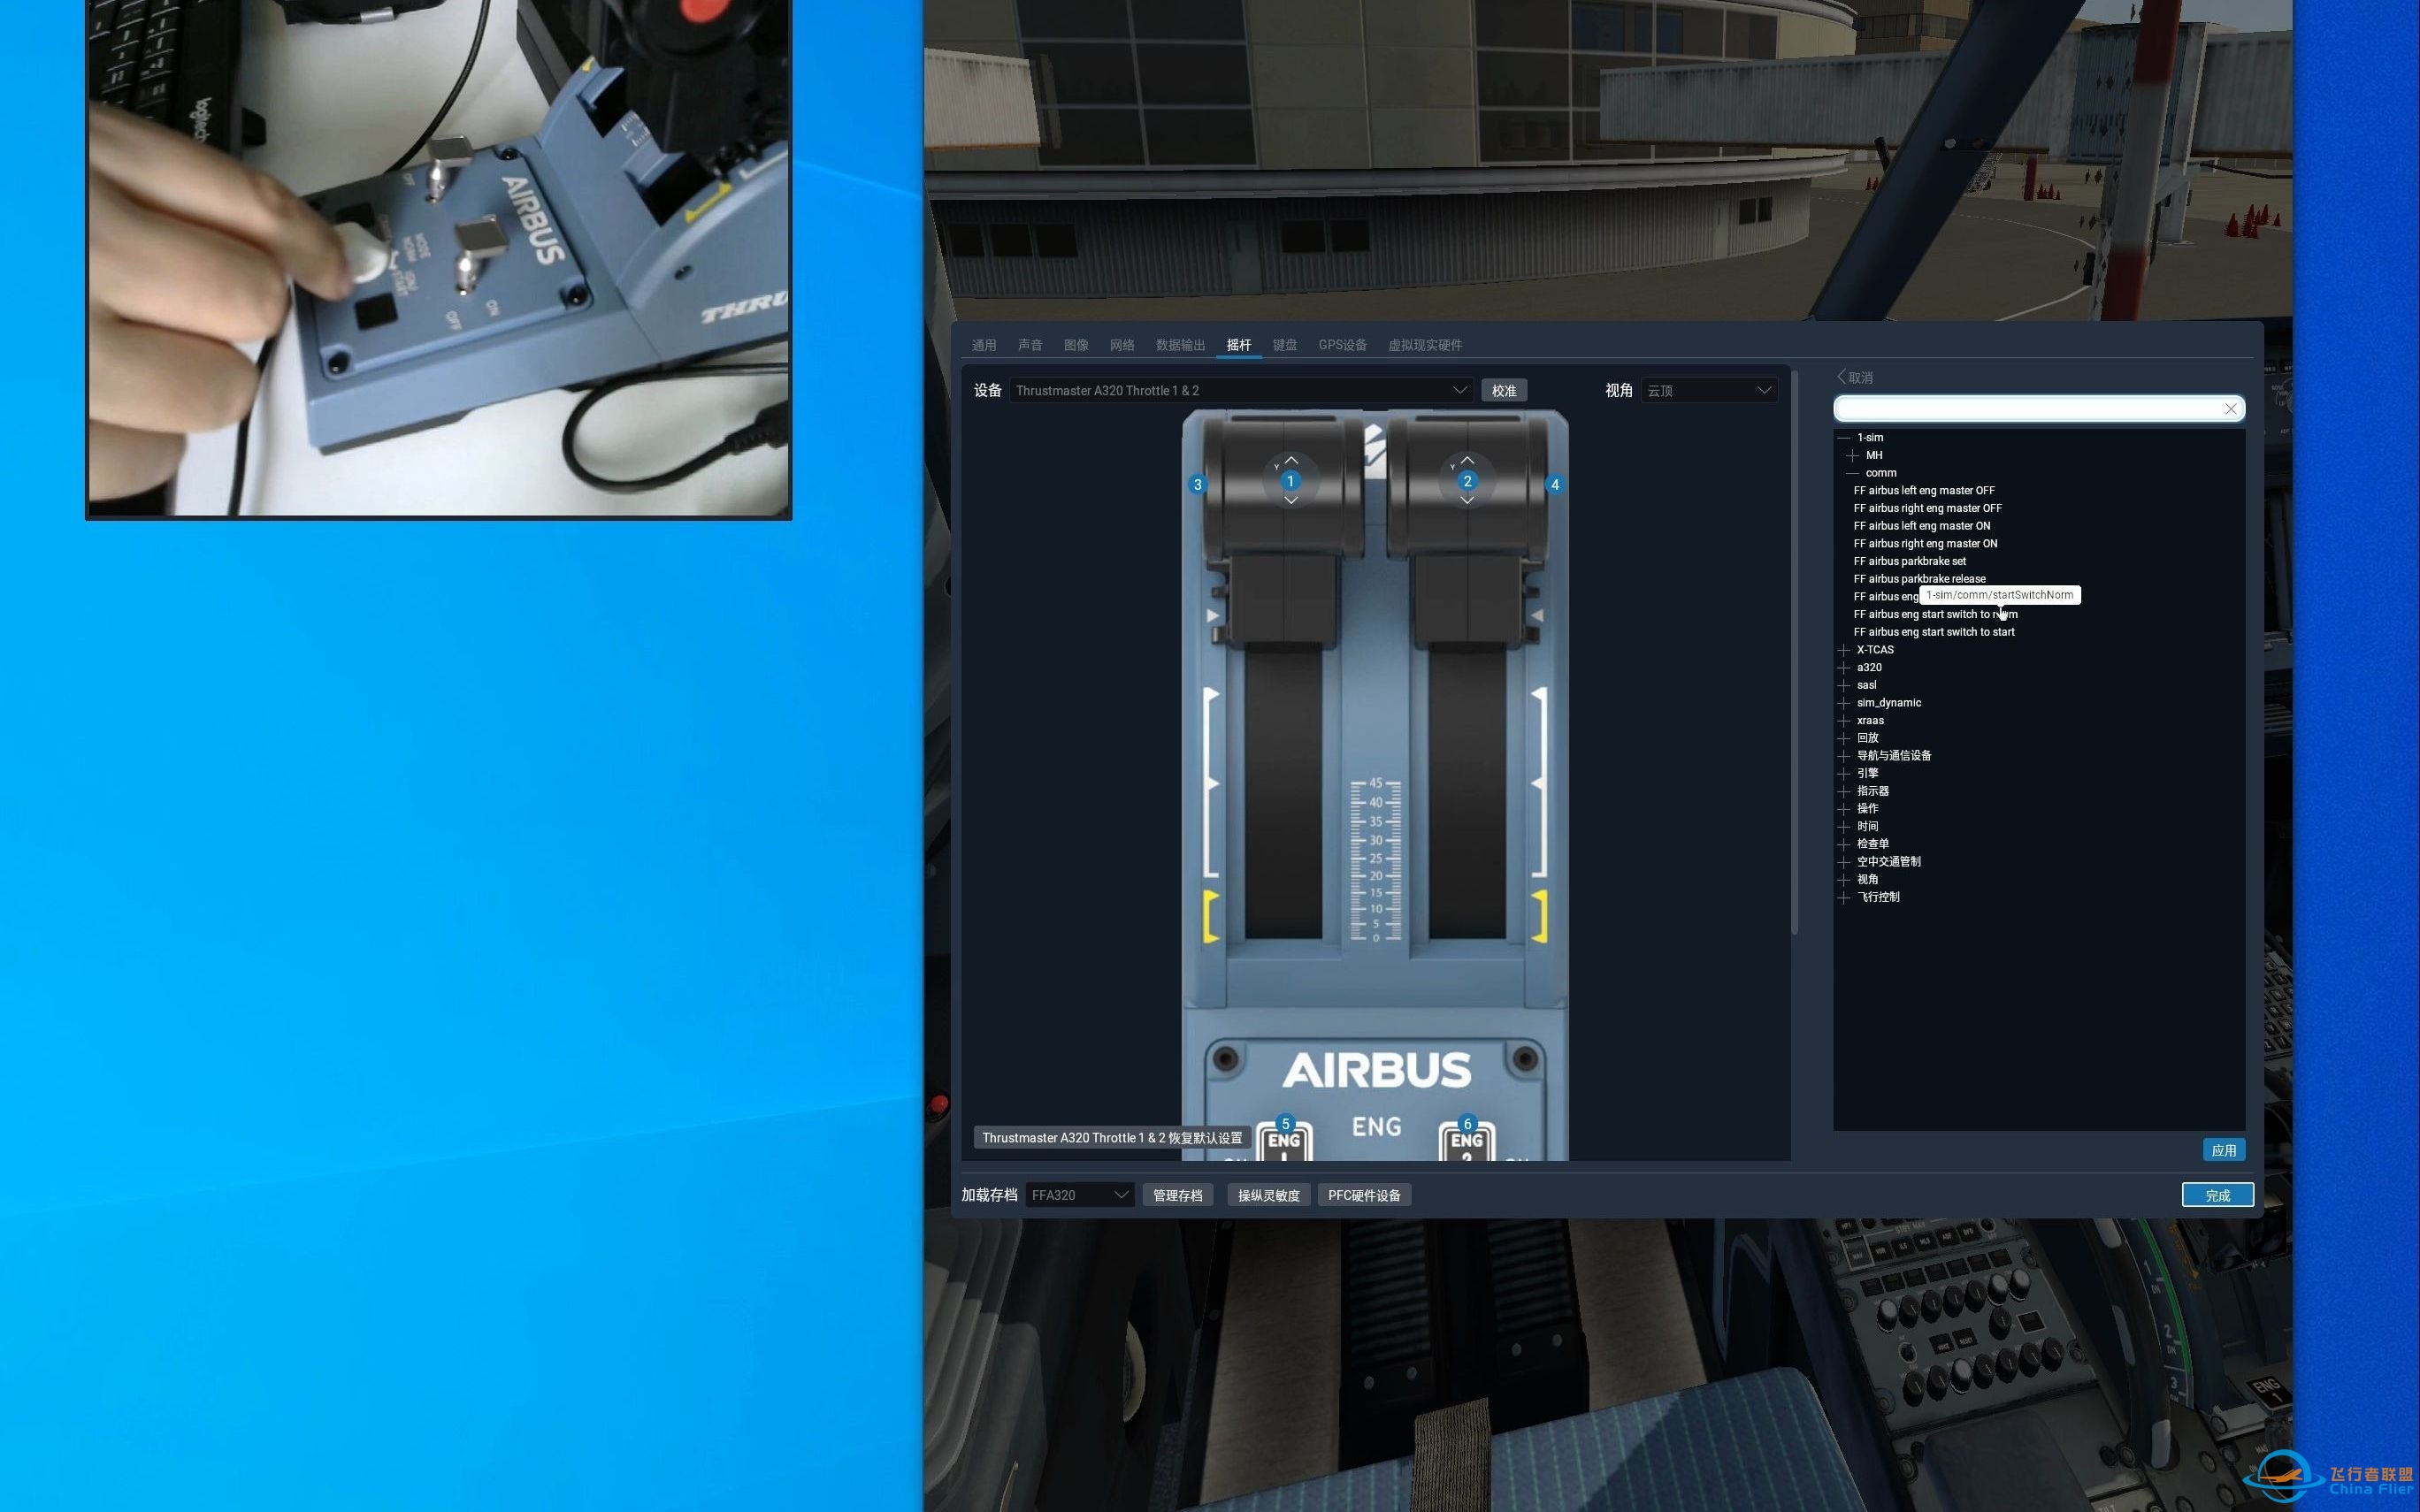Viewport: 2420px width, 1512px height.
Task: Expand the 回放 tree node
Action: pyautogui.click(x=1844, y=738)
